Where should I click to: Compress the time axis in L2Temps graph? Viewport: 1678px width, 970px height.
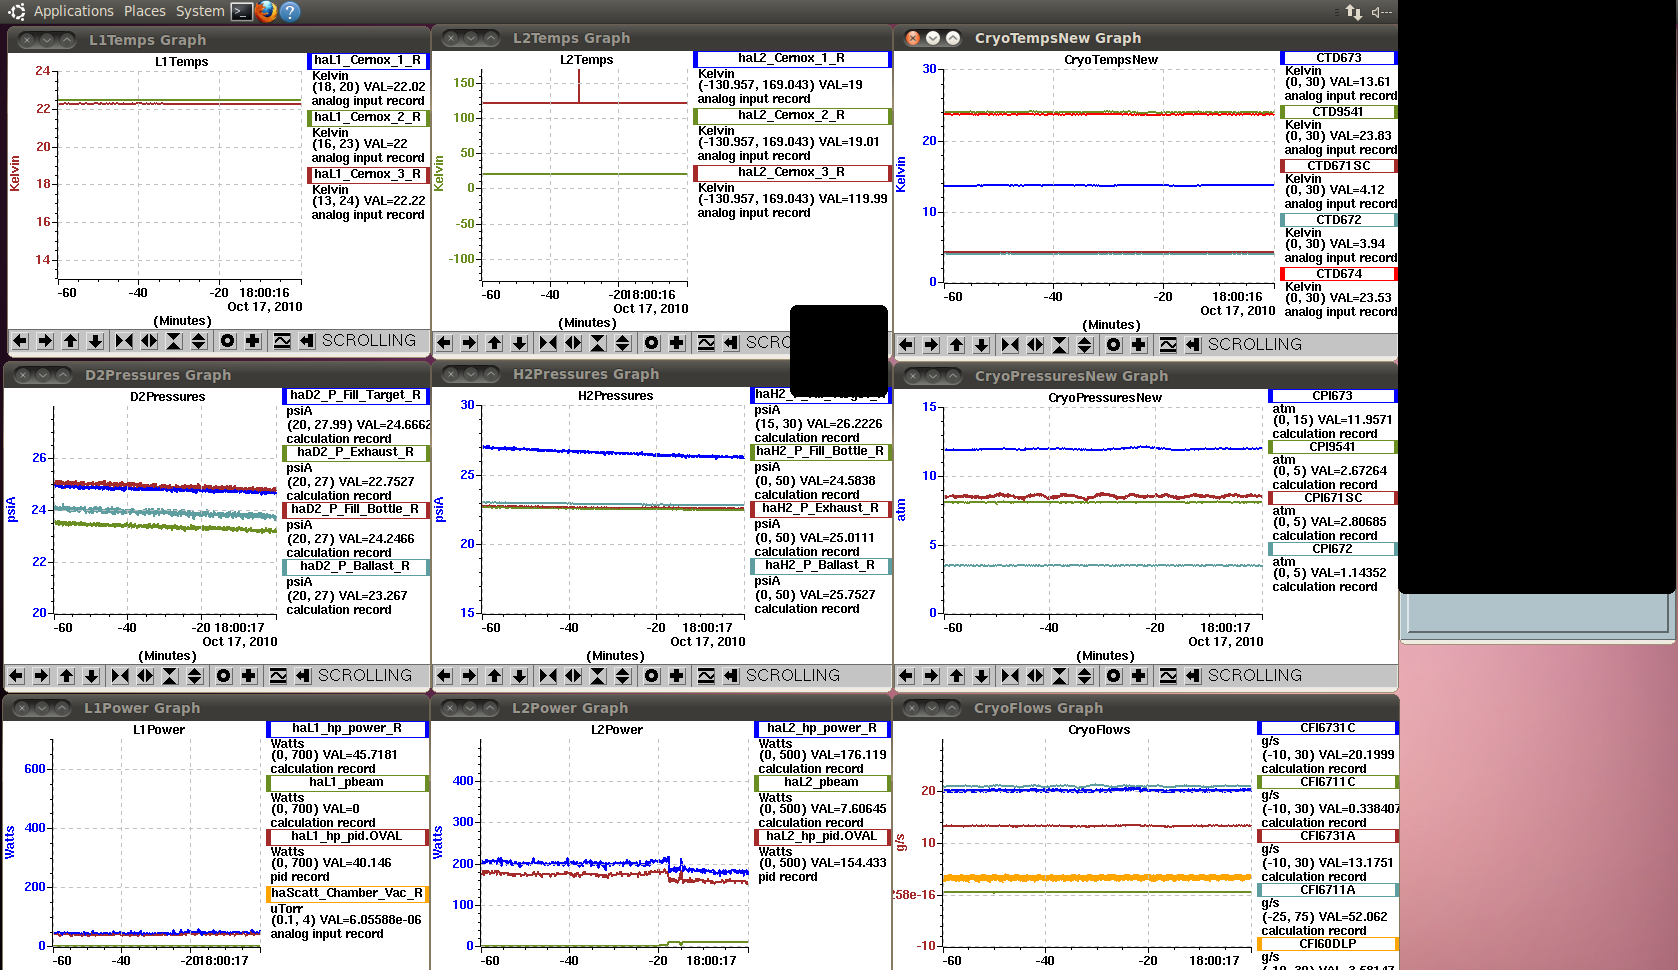[548, 343]
